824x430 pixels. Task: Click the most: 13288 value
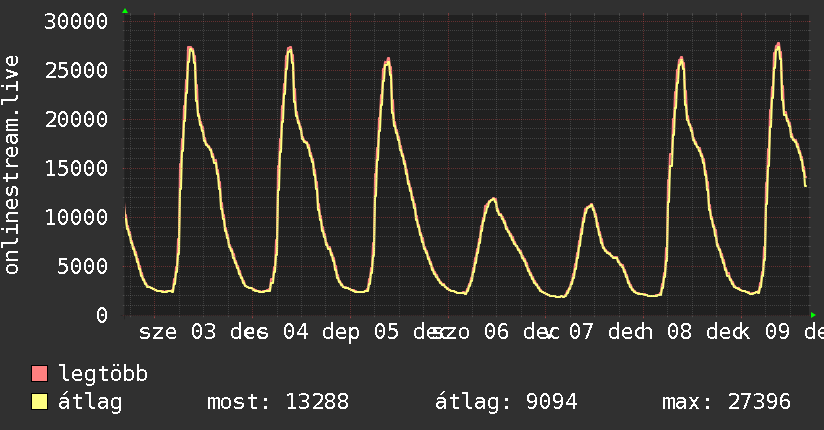tap(278, 402)
